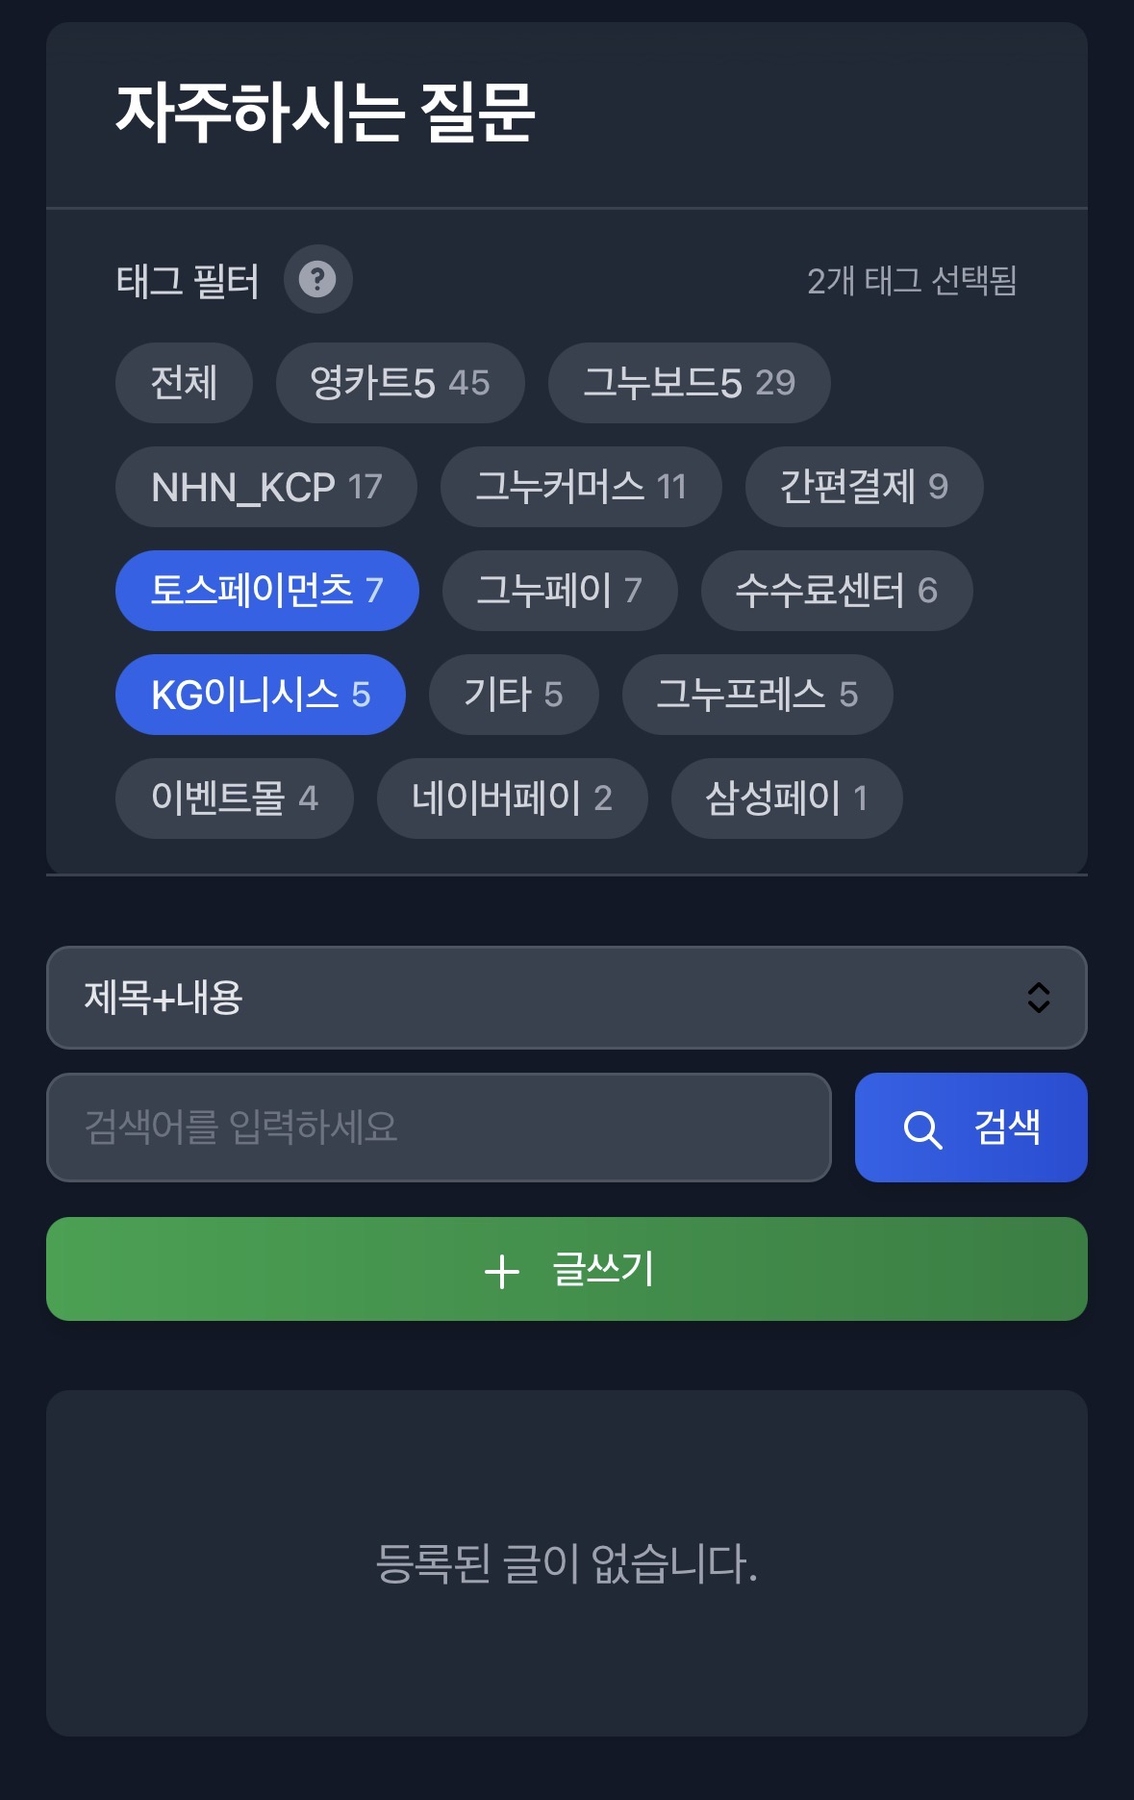The height and width of the screenshot is (1800, 1134).
Task: Toggle the 영카트5 tag filter
Action: (x=399, y=383)
